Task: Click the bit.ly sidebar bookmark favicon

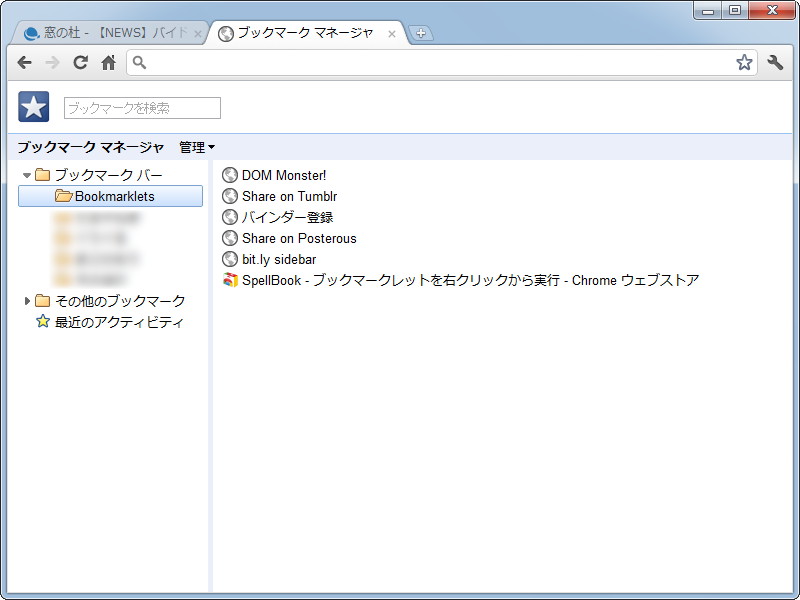Action: coord(231,259)
